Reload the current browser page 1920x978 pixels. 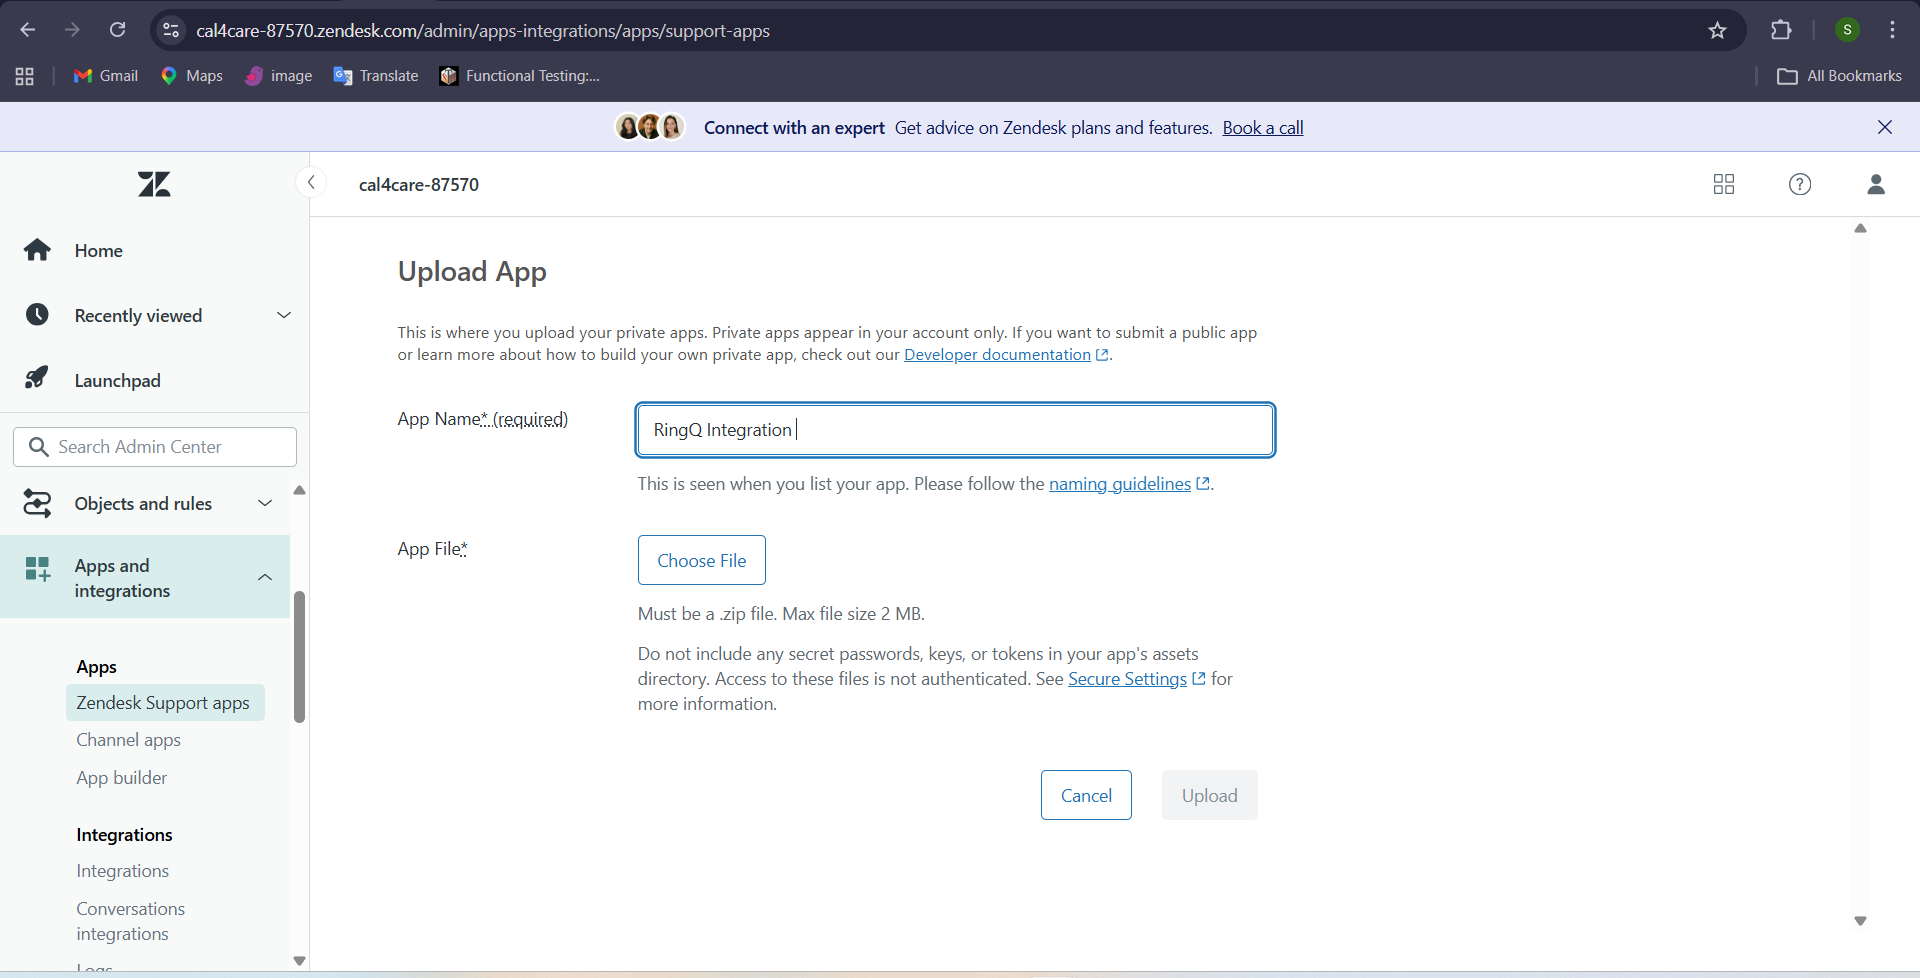[118, 30]
